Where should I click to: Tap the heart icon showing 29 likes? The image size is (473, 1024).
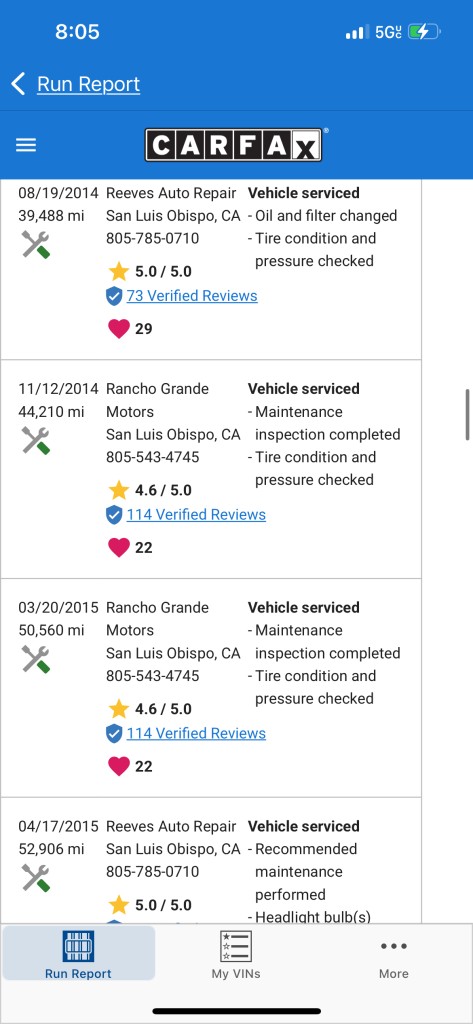[x=119, y=328]
